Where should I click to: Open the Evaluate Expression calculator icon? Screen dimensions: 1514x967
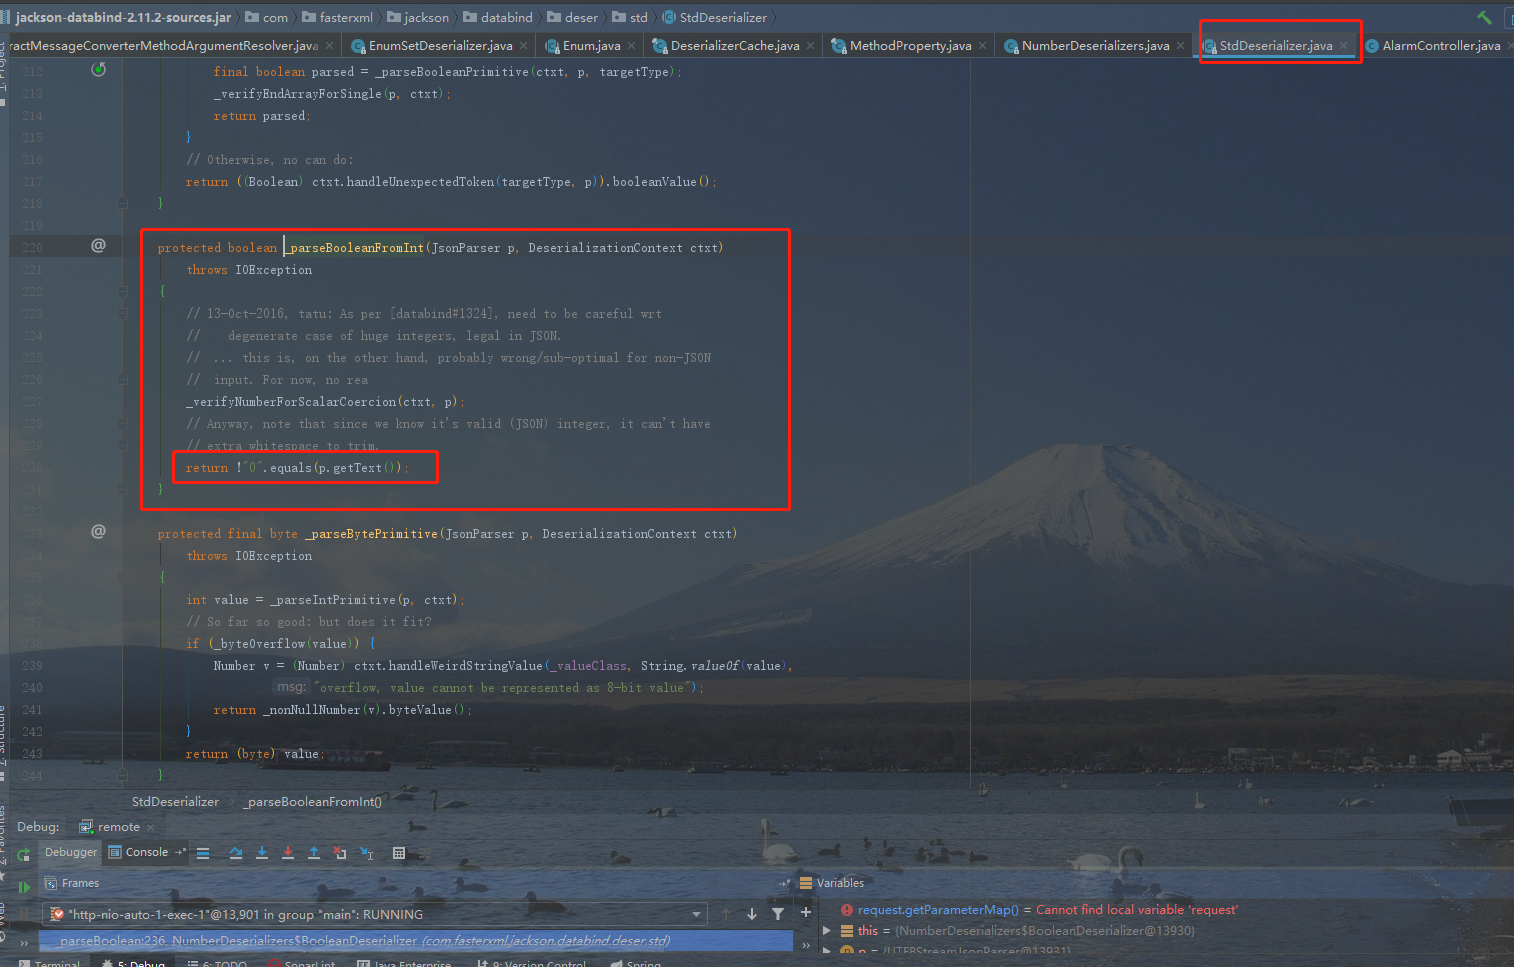[x=399, y=853]
